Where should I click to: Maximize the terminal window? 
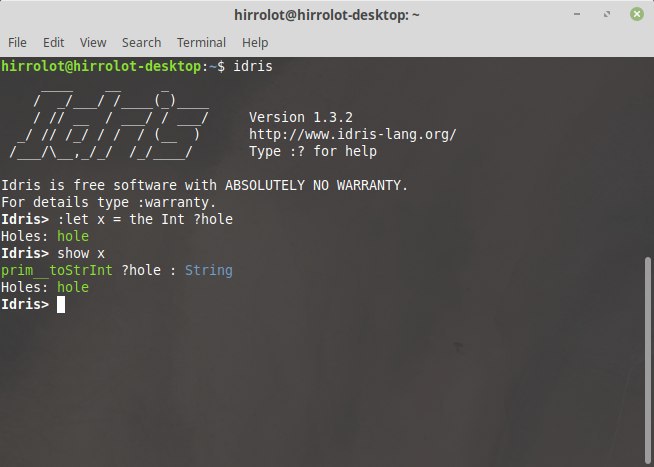coord(607,14)
